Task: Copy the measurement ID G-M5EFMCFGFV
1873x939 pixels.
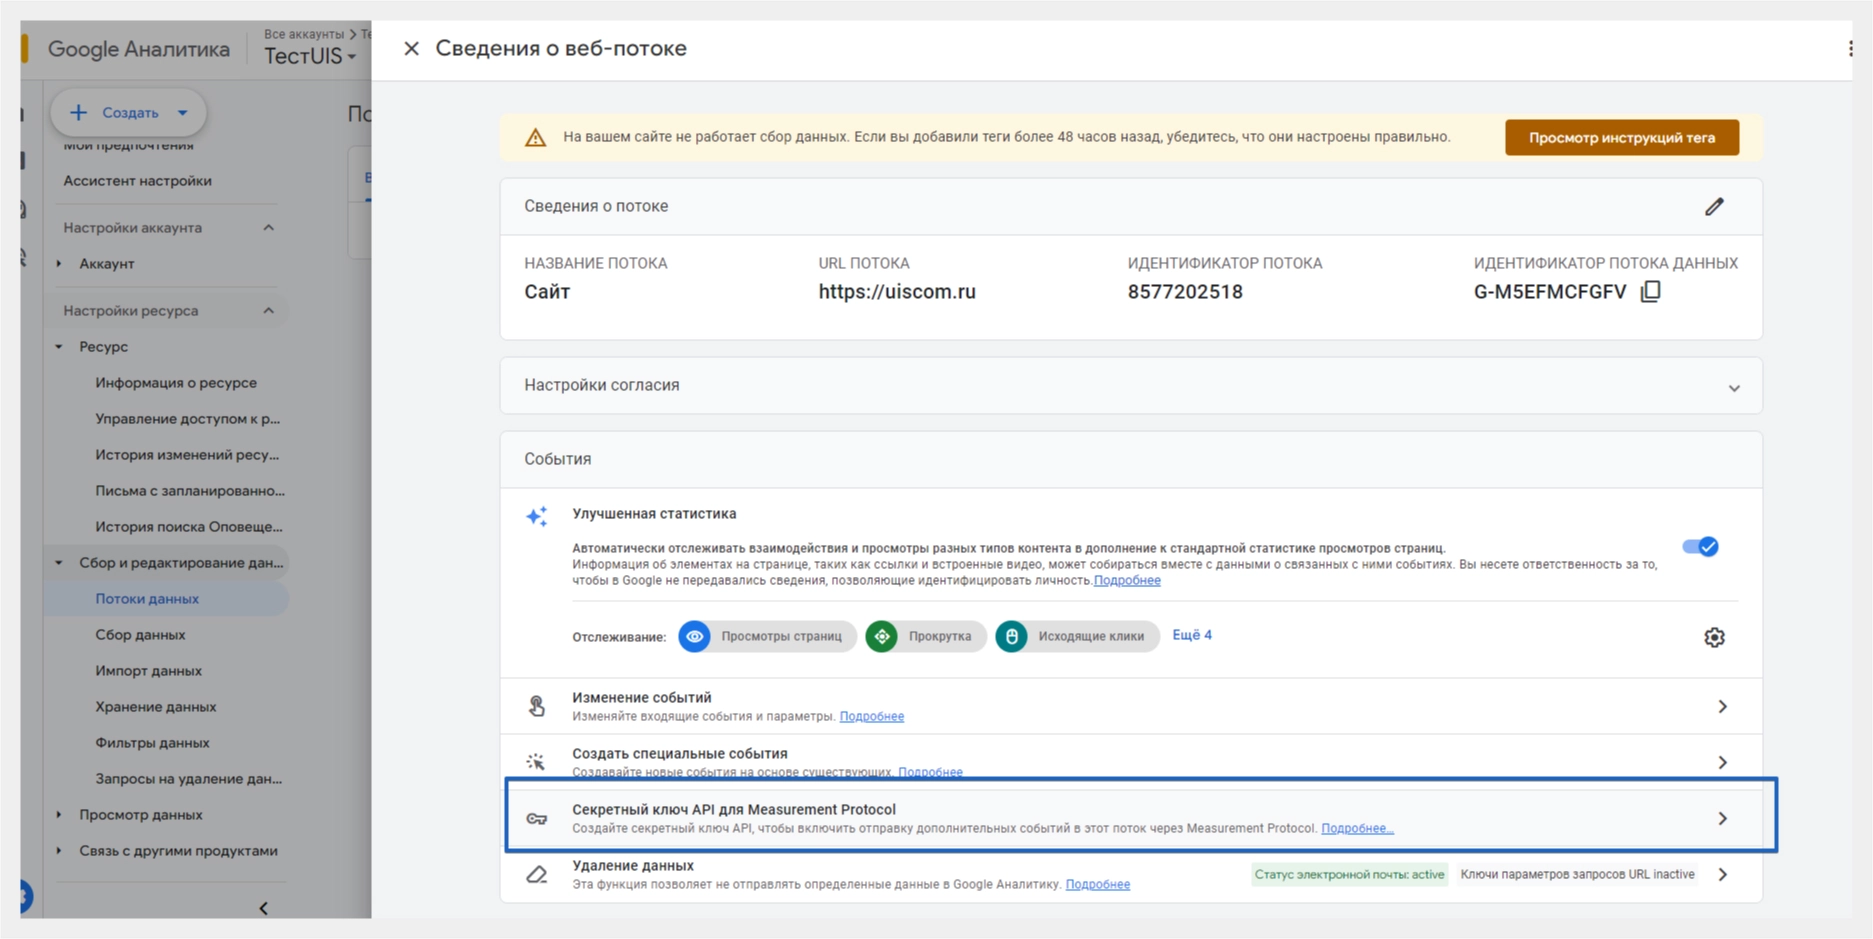Action: coord(1651,291)
